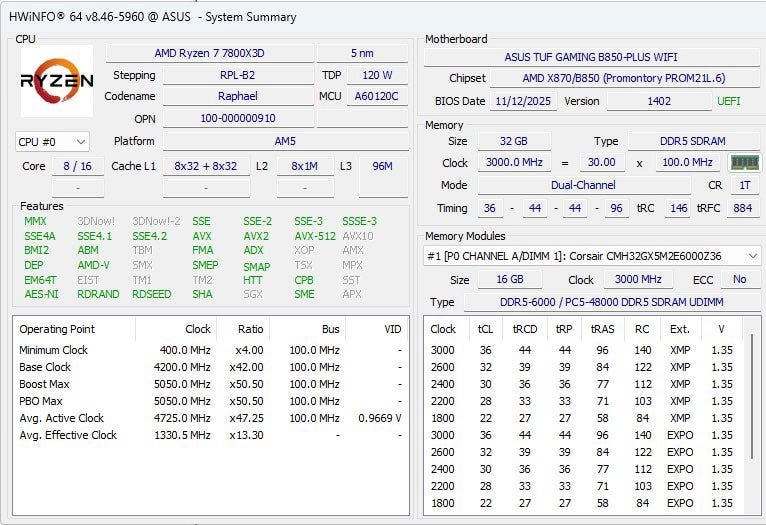Click the Ryzen CPU logo image
766x525 pixels.
tap(57, 81)
